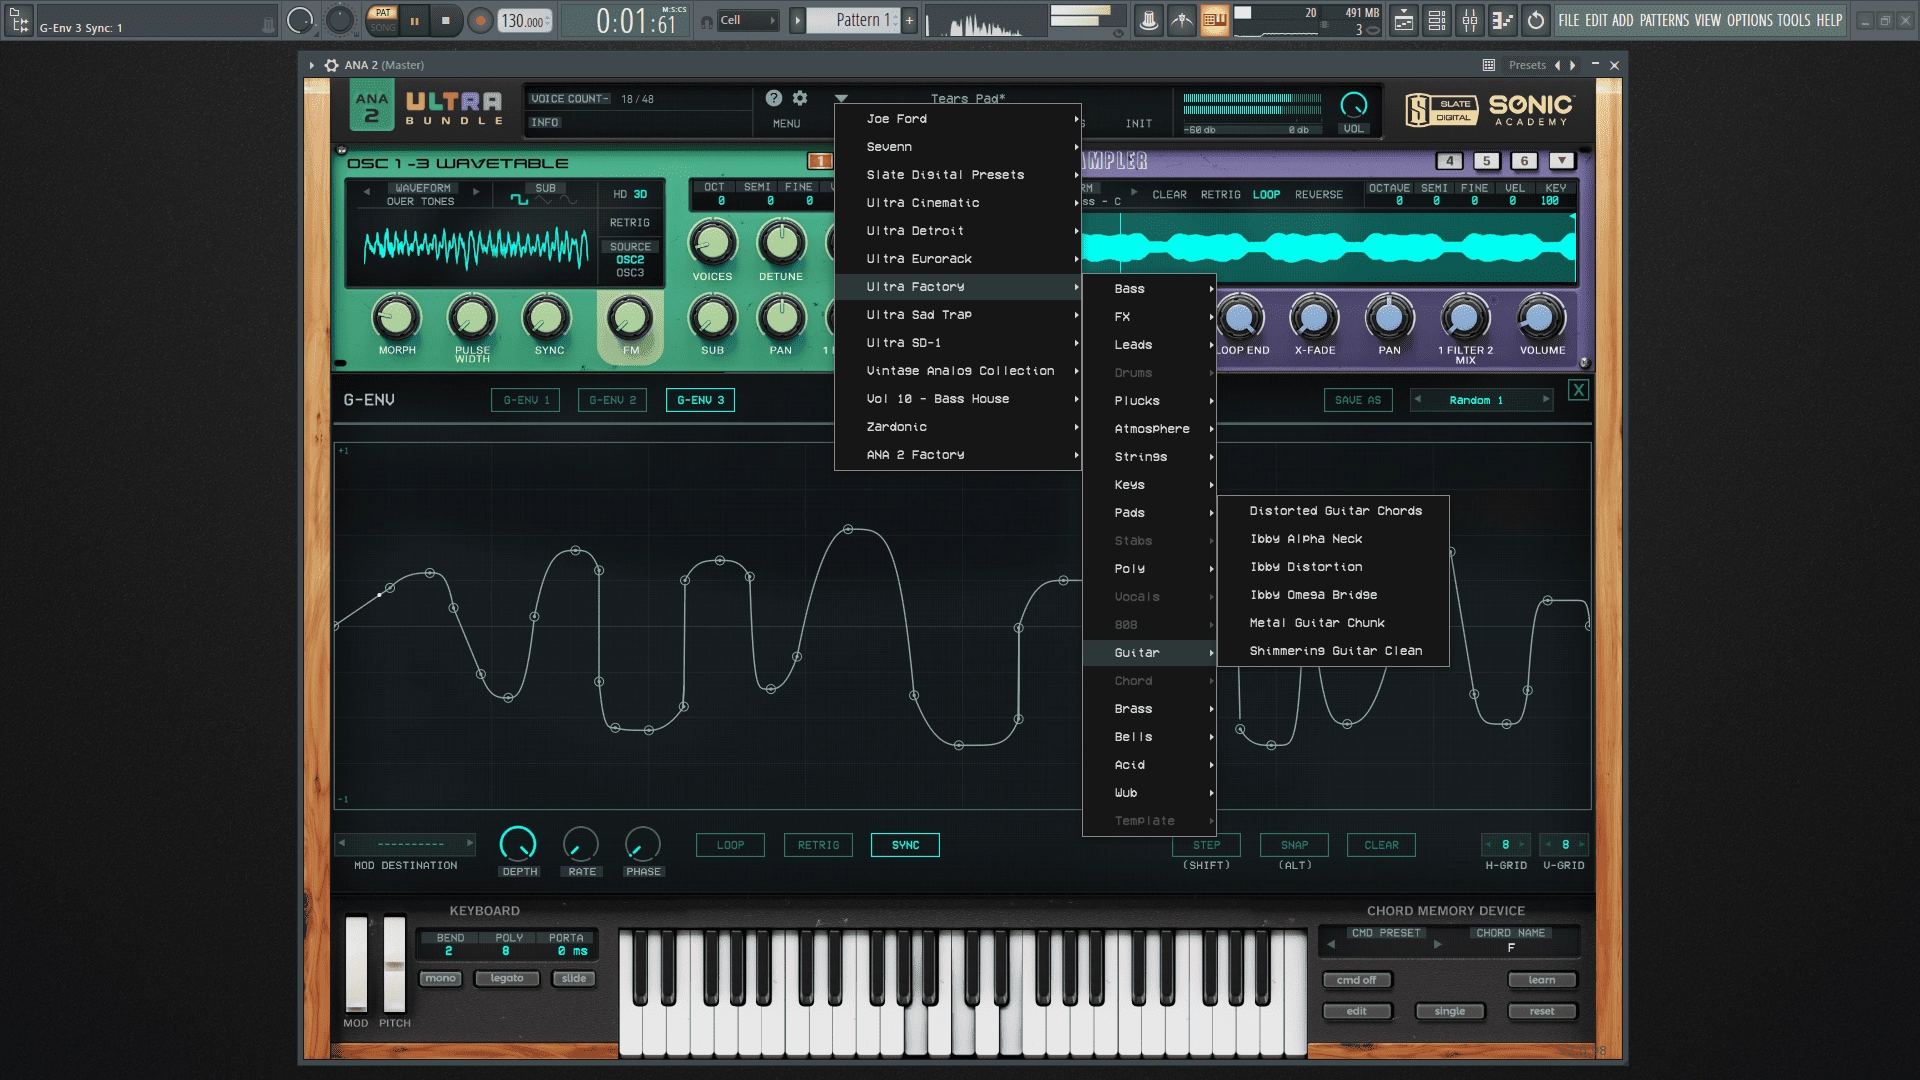Open the OPTIONS menu
The width and height of the screenshot is (1920, 1080).
[1749, 20]
